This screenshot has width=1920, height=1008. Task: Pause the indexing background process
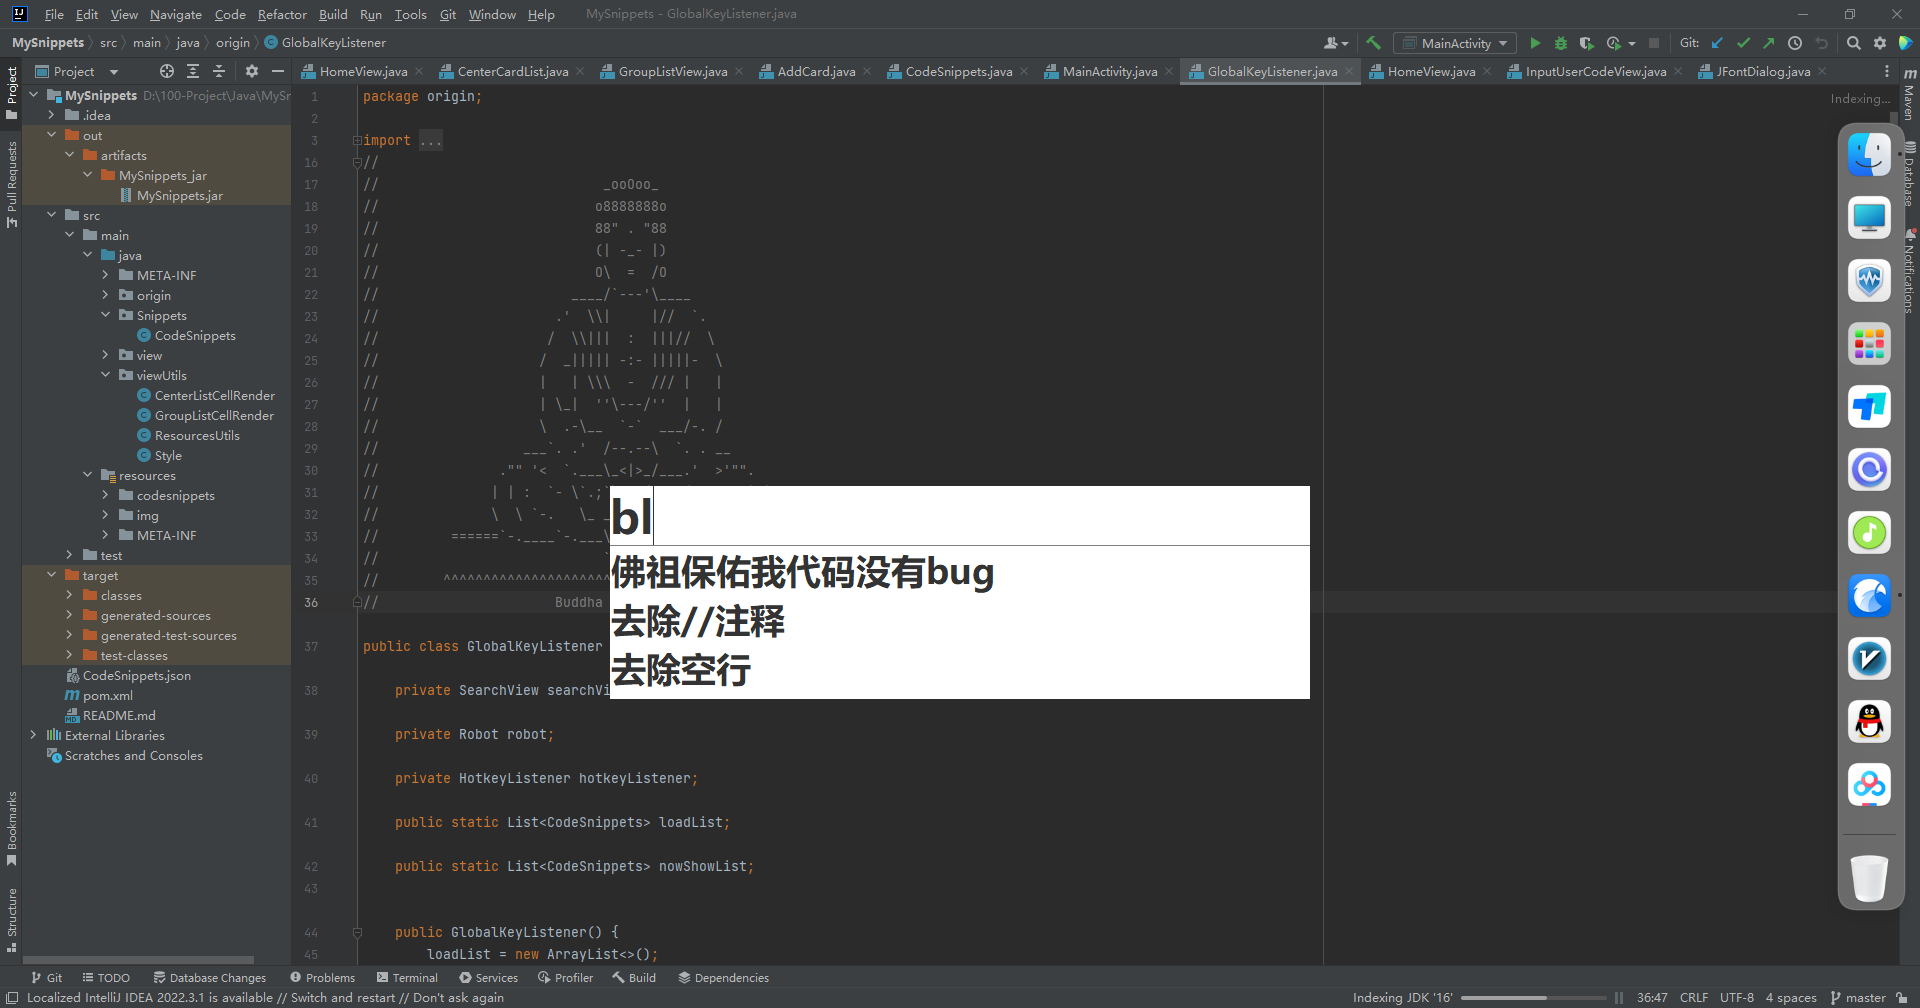point(1618,998)
